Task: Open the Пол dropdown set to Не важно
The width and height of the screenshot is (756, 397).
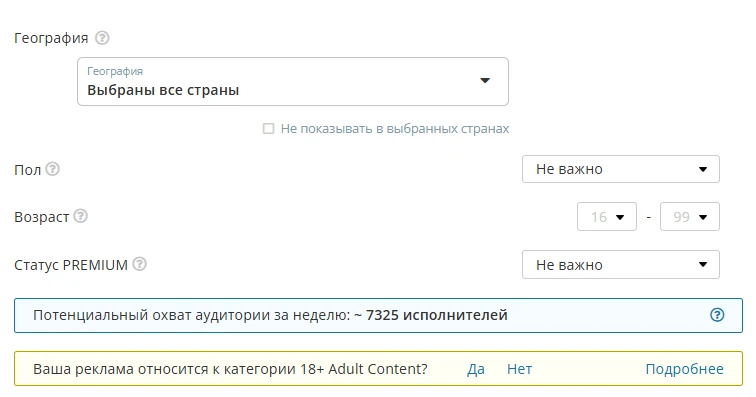Action: point(621,169)
